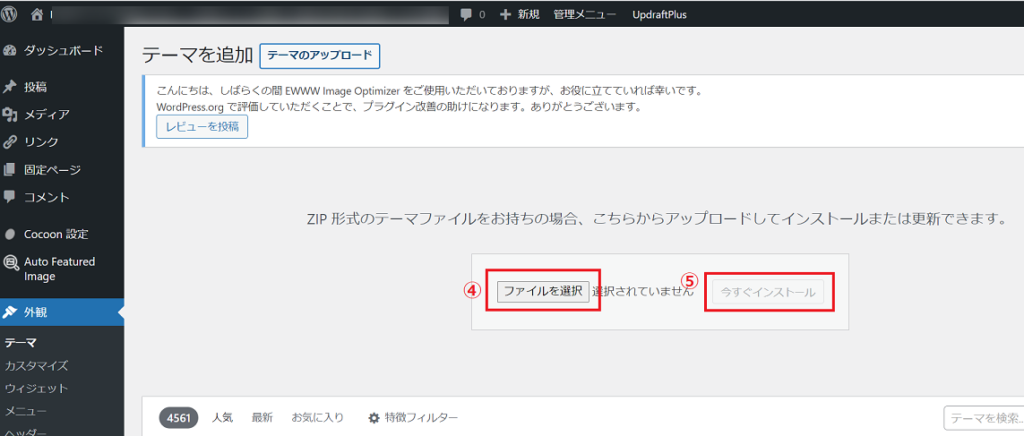Click the コメント speech bubble icon
This screenshot has width=1024, height=436.
(9, 196)
